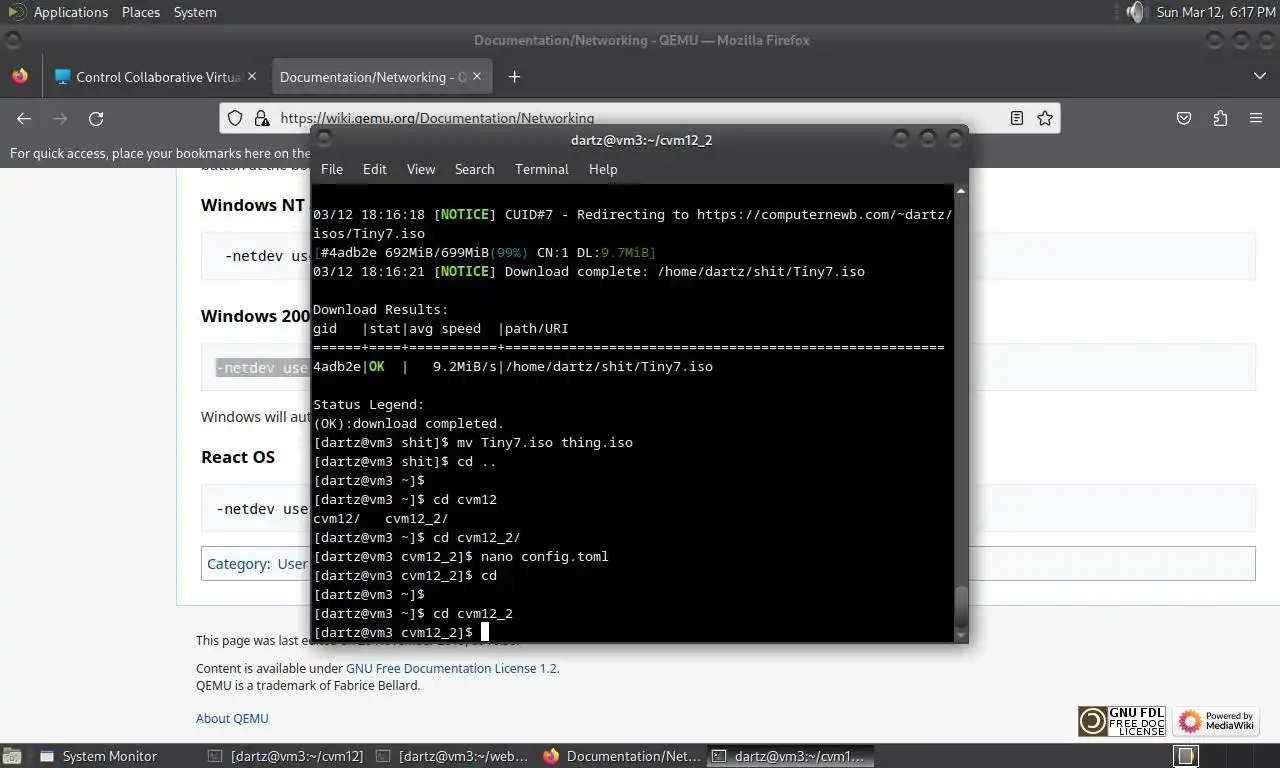Image resolution: width=1280 pixels, height=768 pixels.
Task: Click the 'Download Results:' terminal text
Action: [381, 309]
